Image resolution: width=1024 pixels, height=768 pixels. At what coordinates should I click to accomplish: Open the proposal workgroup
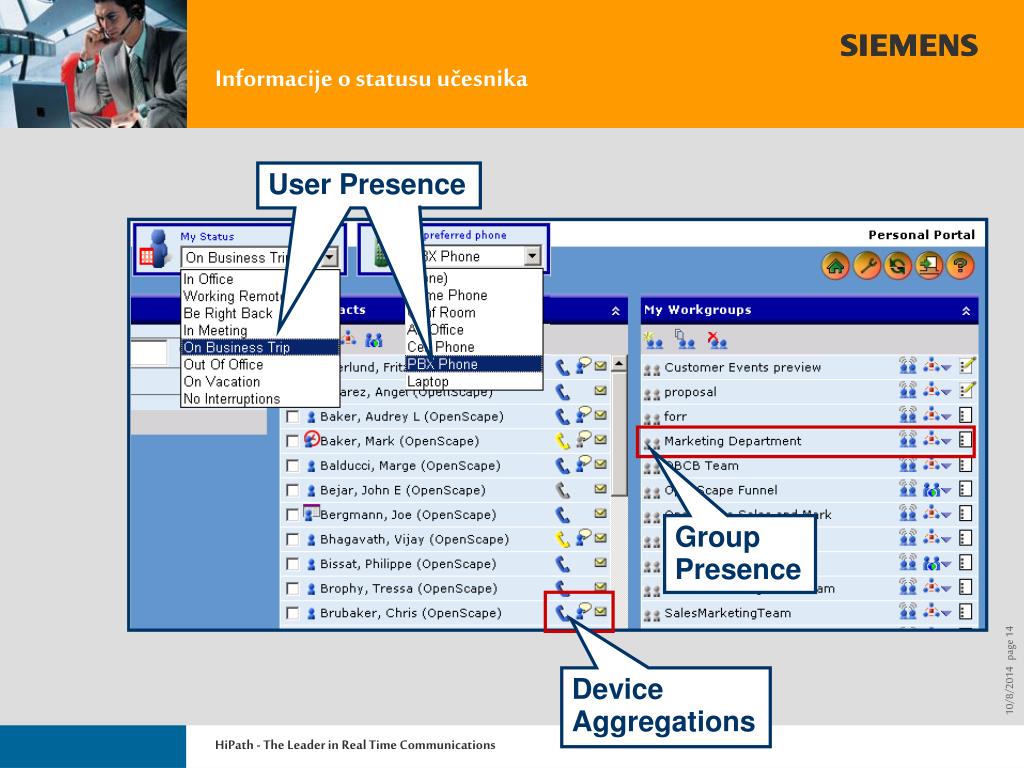(690, 392)
